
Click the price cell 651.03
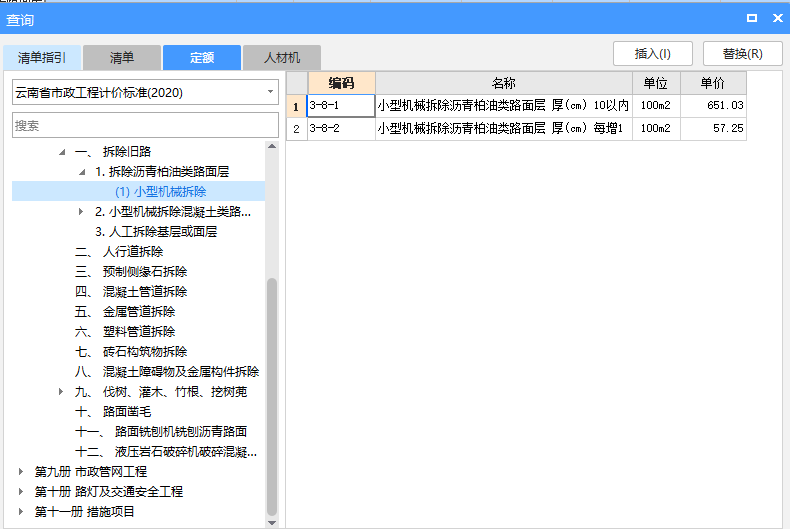[x=713, y=106]
